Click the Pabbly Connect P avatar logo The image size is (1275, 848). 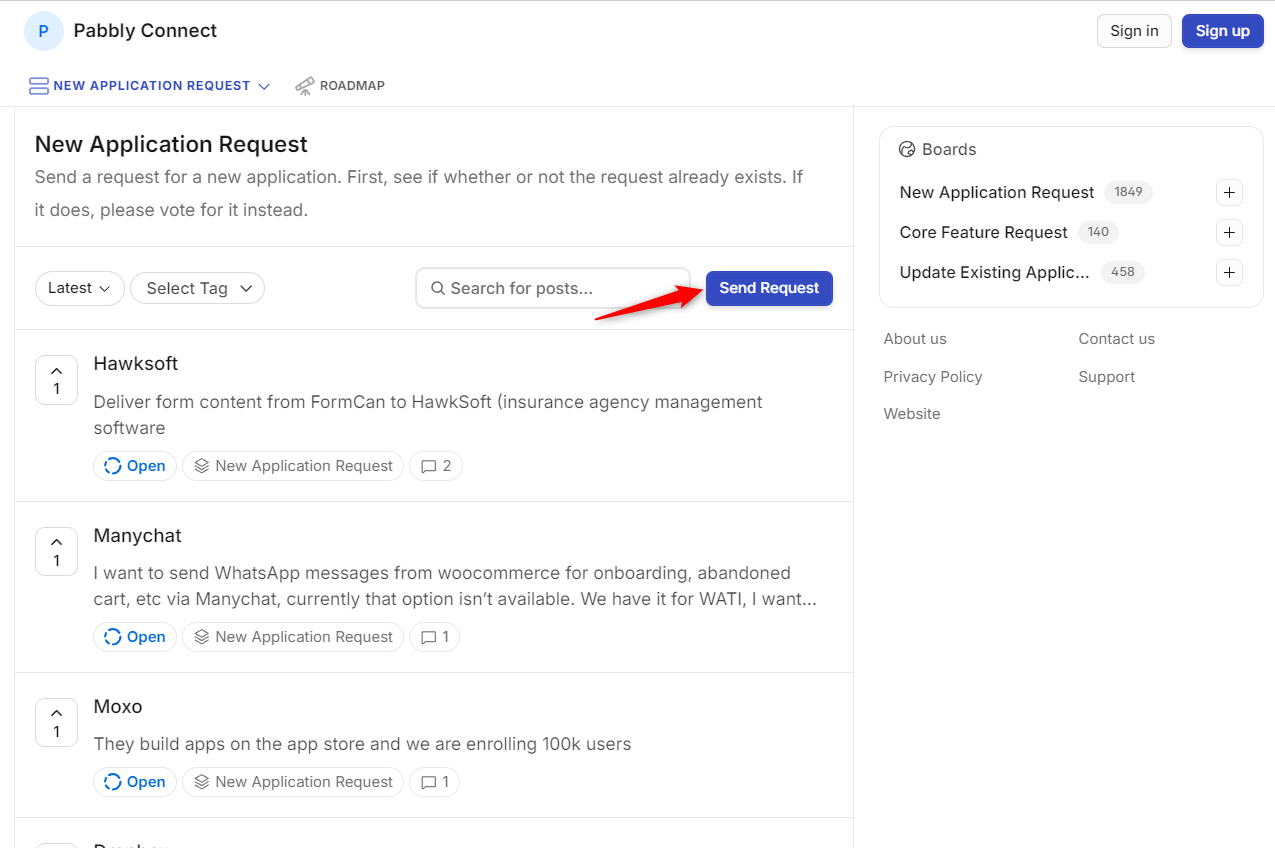point(43,31)
